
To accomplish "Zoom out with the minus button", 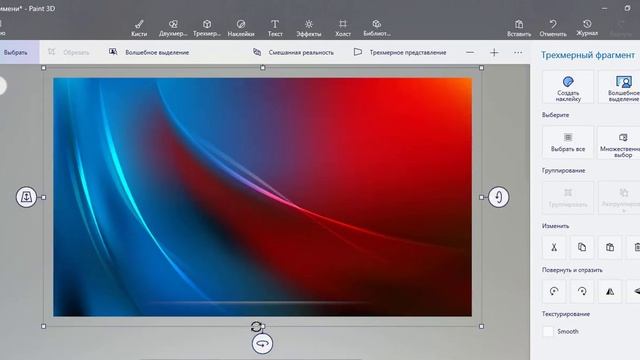I will [470, 52].
